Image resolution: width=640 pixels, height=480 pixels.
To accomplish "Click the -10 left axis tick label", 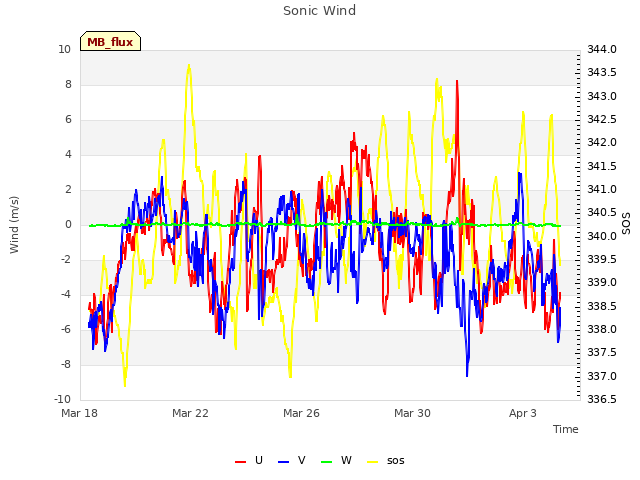I will [62, 399].
